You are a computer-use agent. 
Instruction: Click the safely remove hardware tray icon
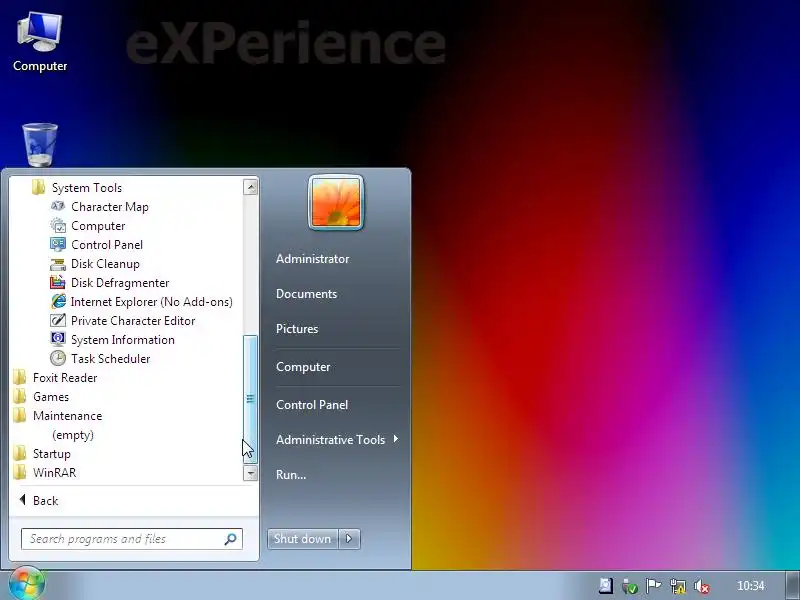click(x=630, y=586)
